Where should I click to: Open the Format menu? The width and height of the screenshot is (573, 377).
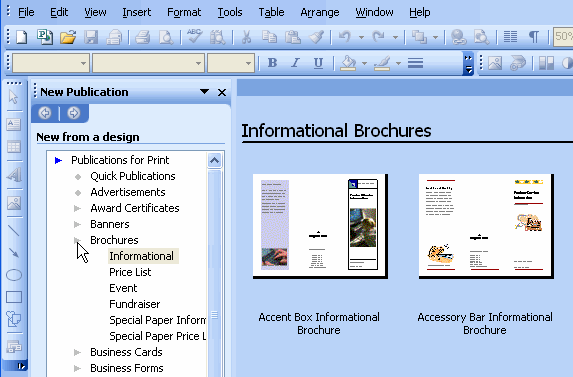(184, 12)
